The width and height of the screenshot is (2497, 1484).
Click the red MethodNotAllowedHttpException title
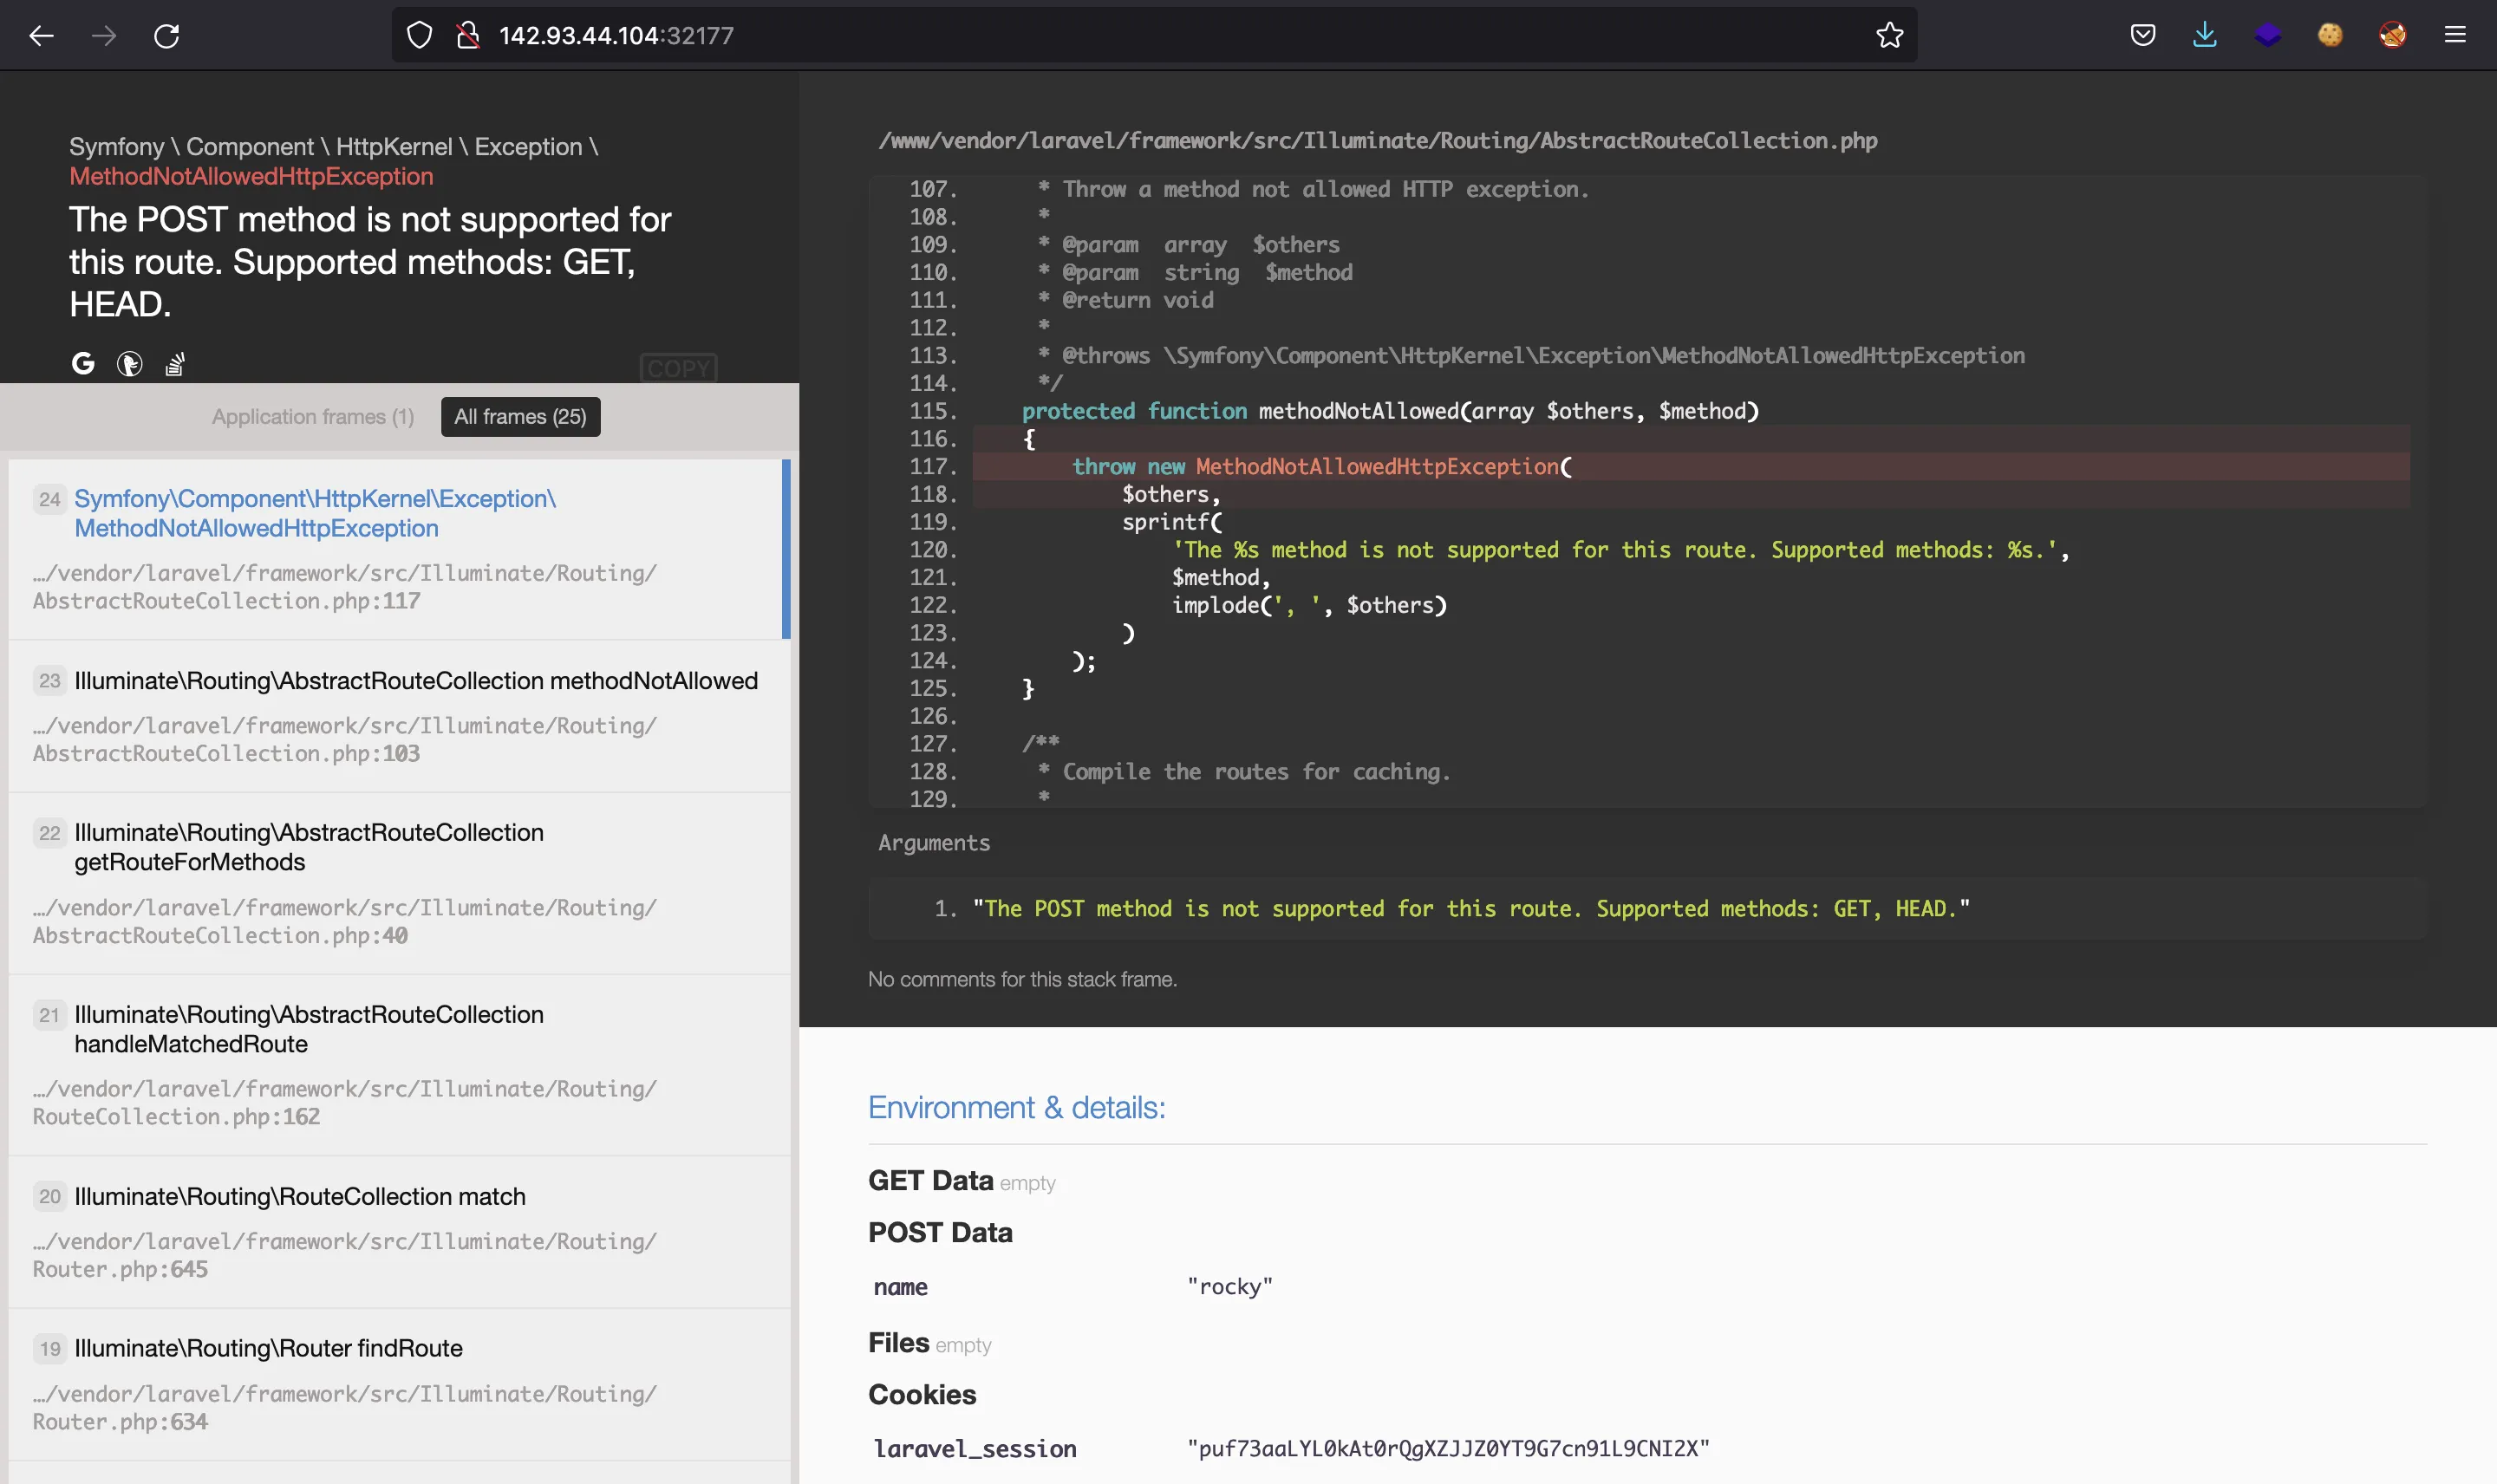click(x=251, y=177)
